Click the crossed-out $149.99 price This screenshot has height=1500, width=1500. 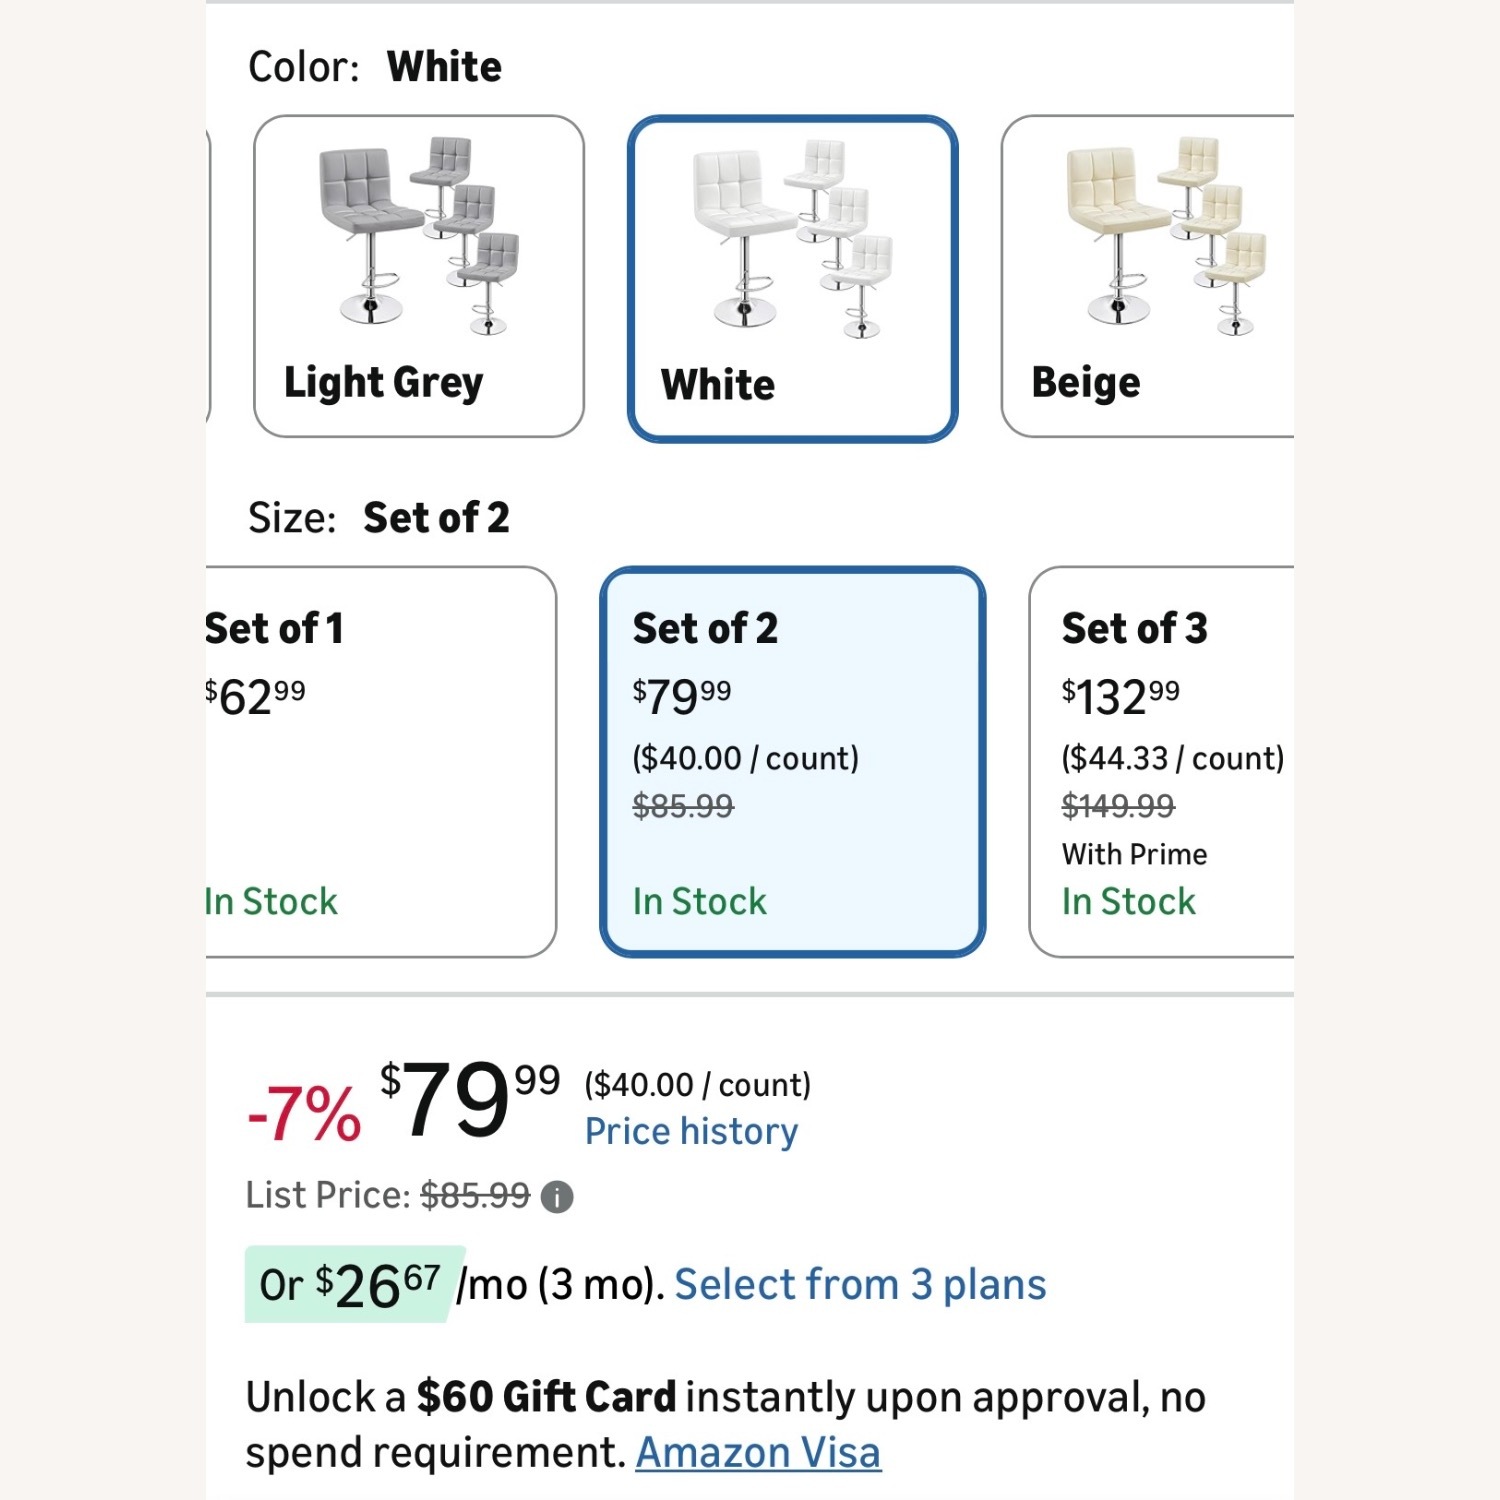(1118, 805)
